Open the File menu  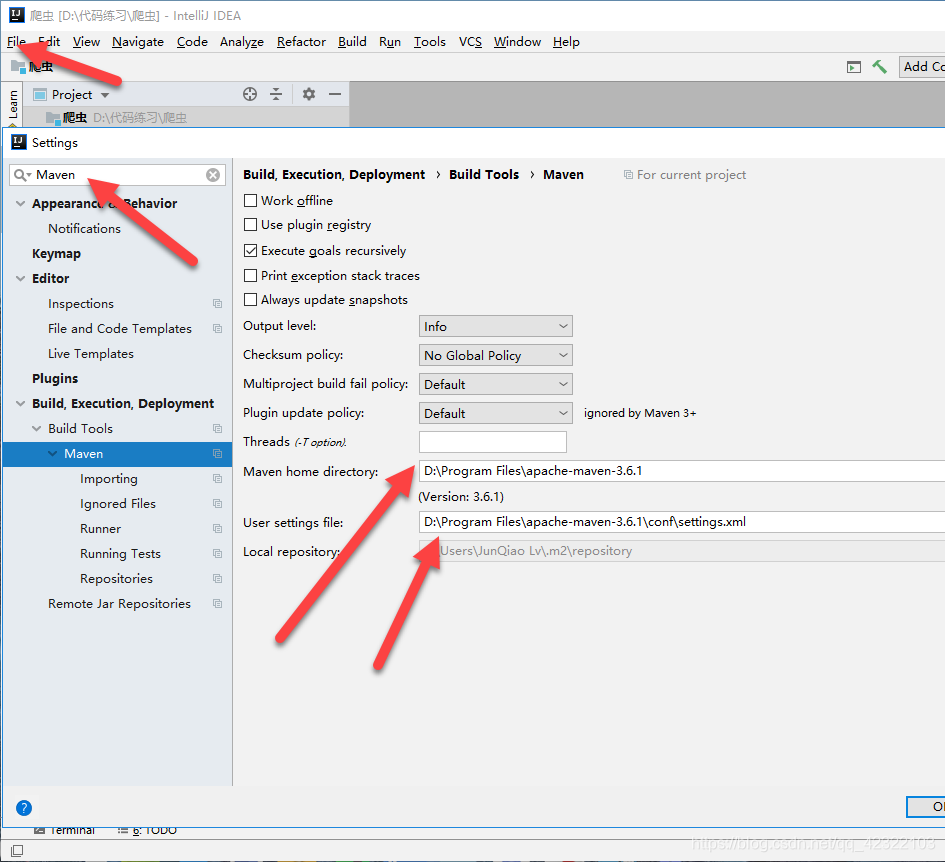(x=16, y=42)
